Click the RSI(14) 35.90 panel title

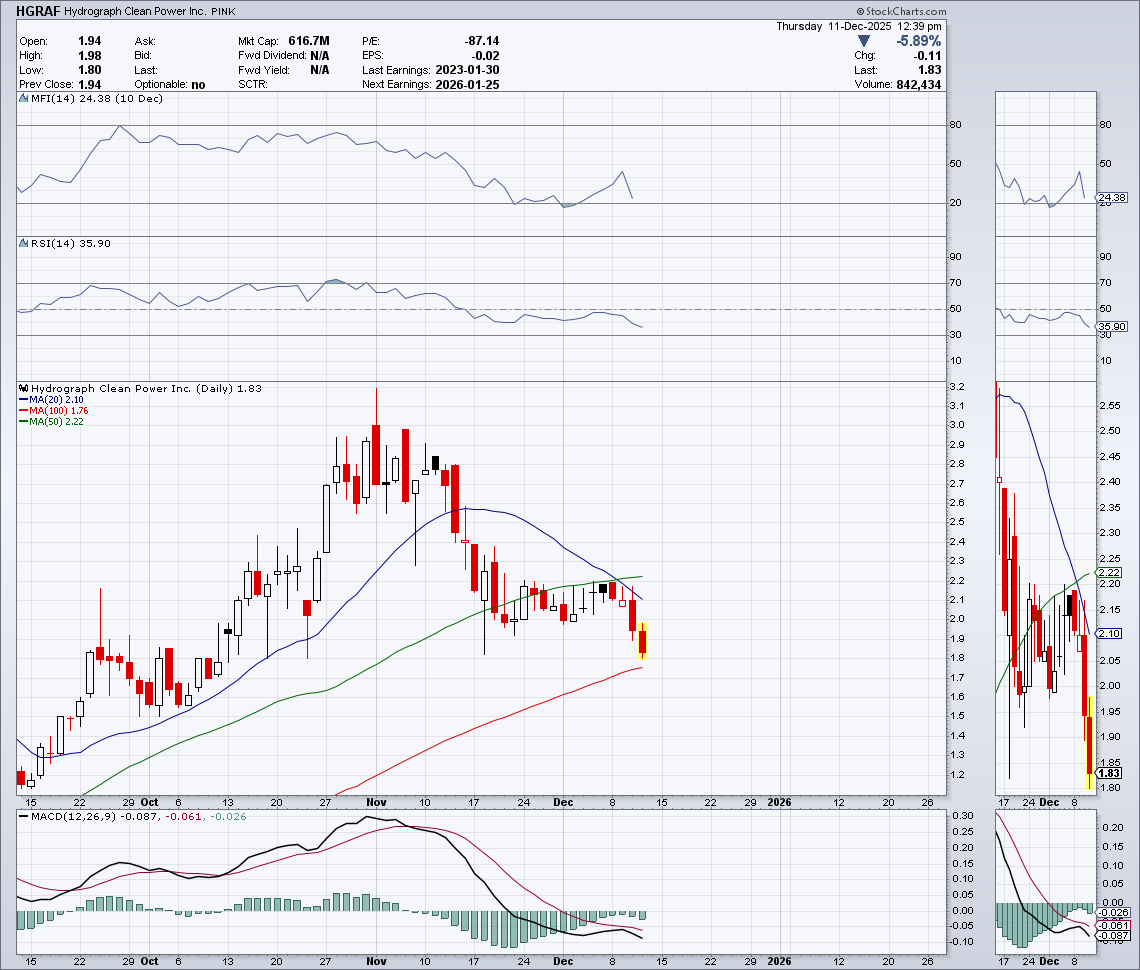(x=71, y=244)
